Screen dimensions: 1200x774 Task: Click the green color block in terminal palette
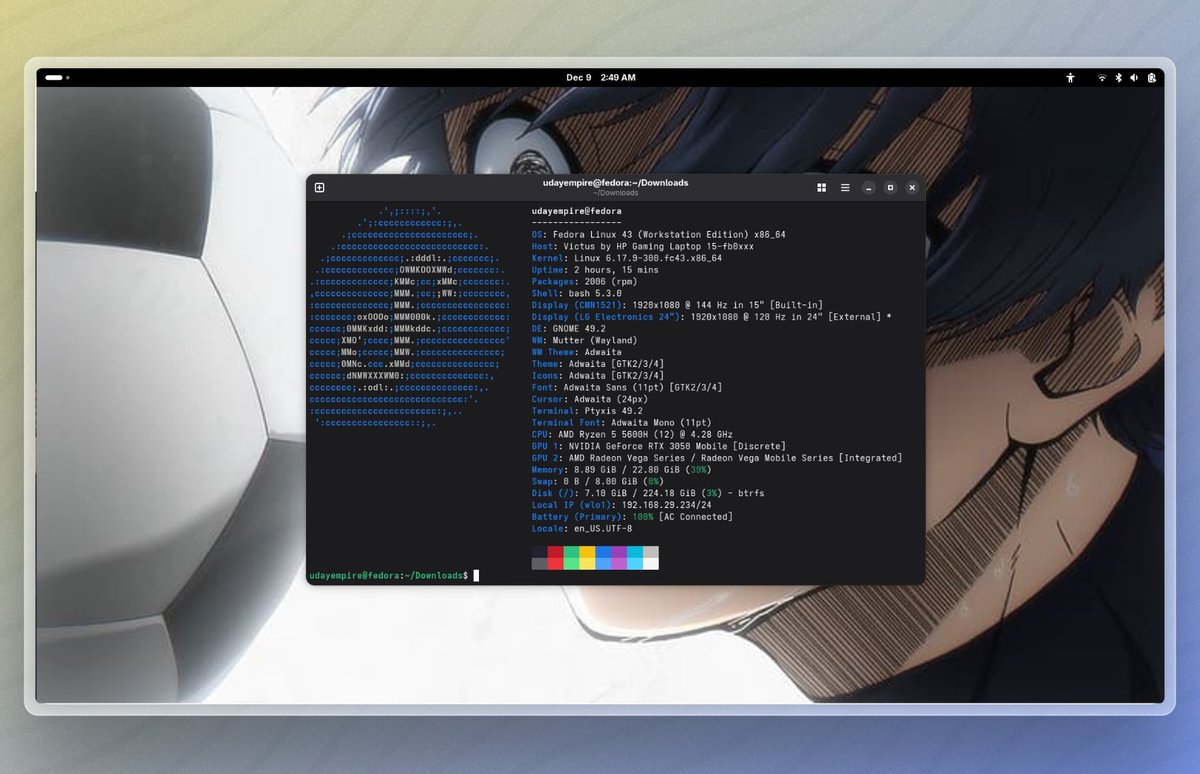[x=571, y=558]
